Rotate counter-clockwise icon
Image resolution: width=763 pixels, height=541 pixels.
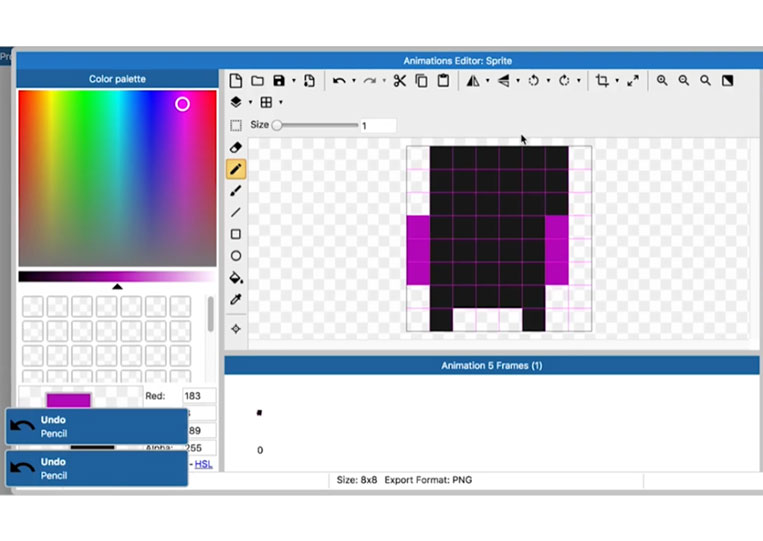tap(534, 81)
